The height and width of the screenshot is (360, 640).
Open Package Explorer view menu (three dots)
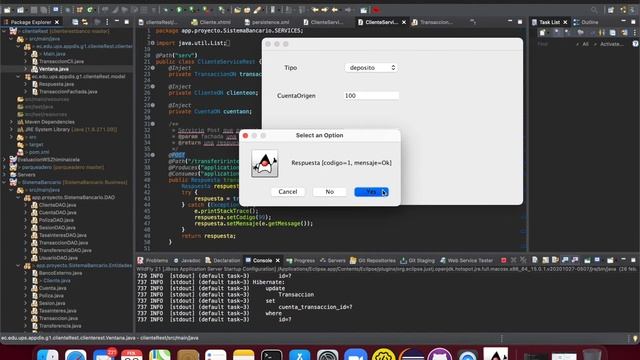pyautogui.click(x=107, y=22)
